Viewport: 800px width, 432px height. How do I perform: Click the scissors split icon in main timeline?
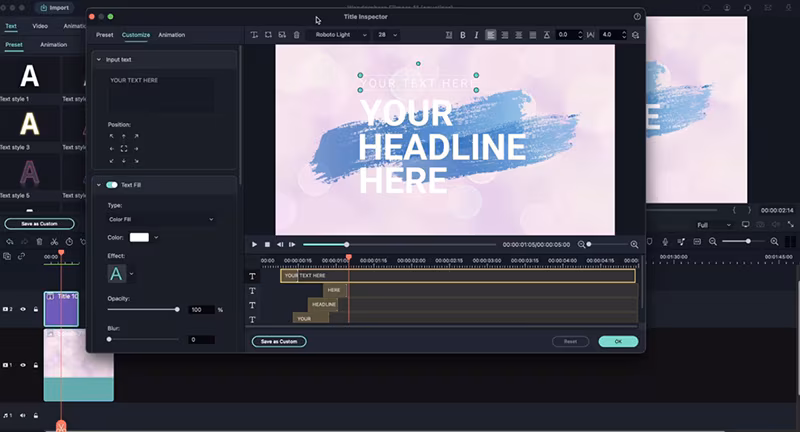click(54, 242)
